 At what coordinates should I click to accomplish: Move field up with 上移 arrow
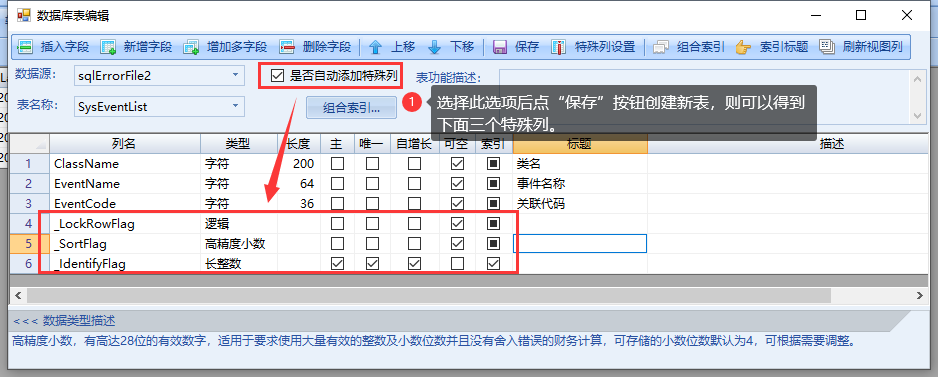(x=375, y=47)
